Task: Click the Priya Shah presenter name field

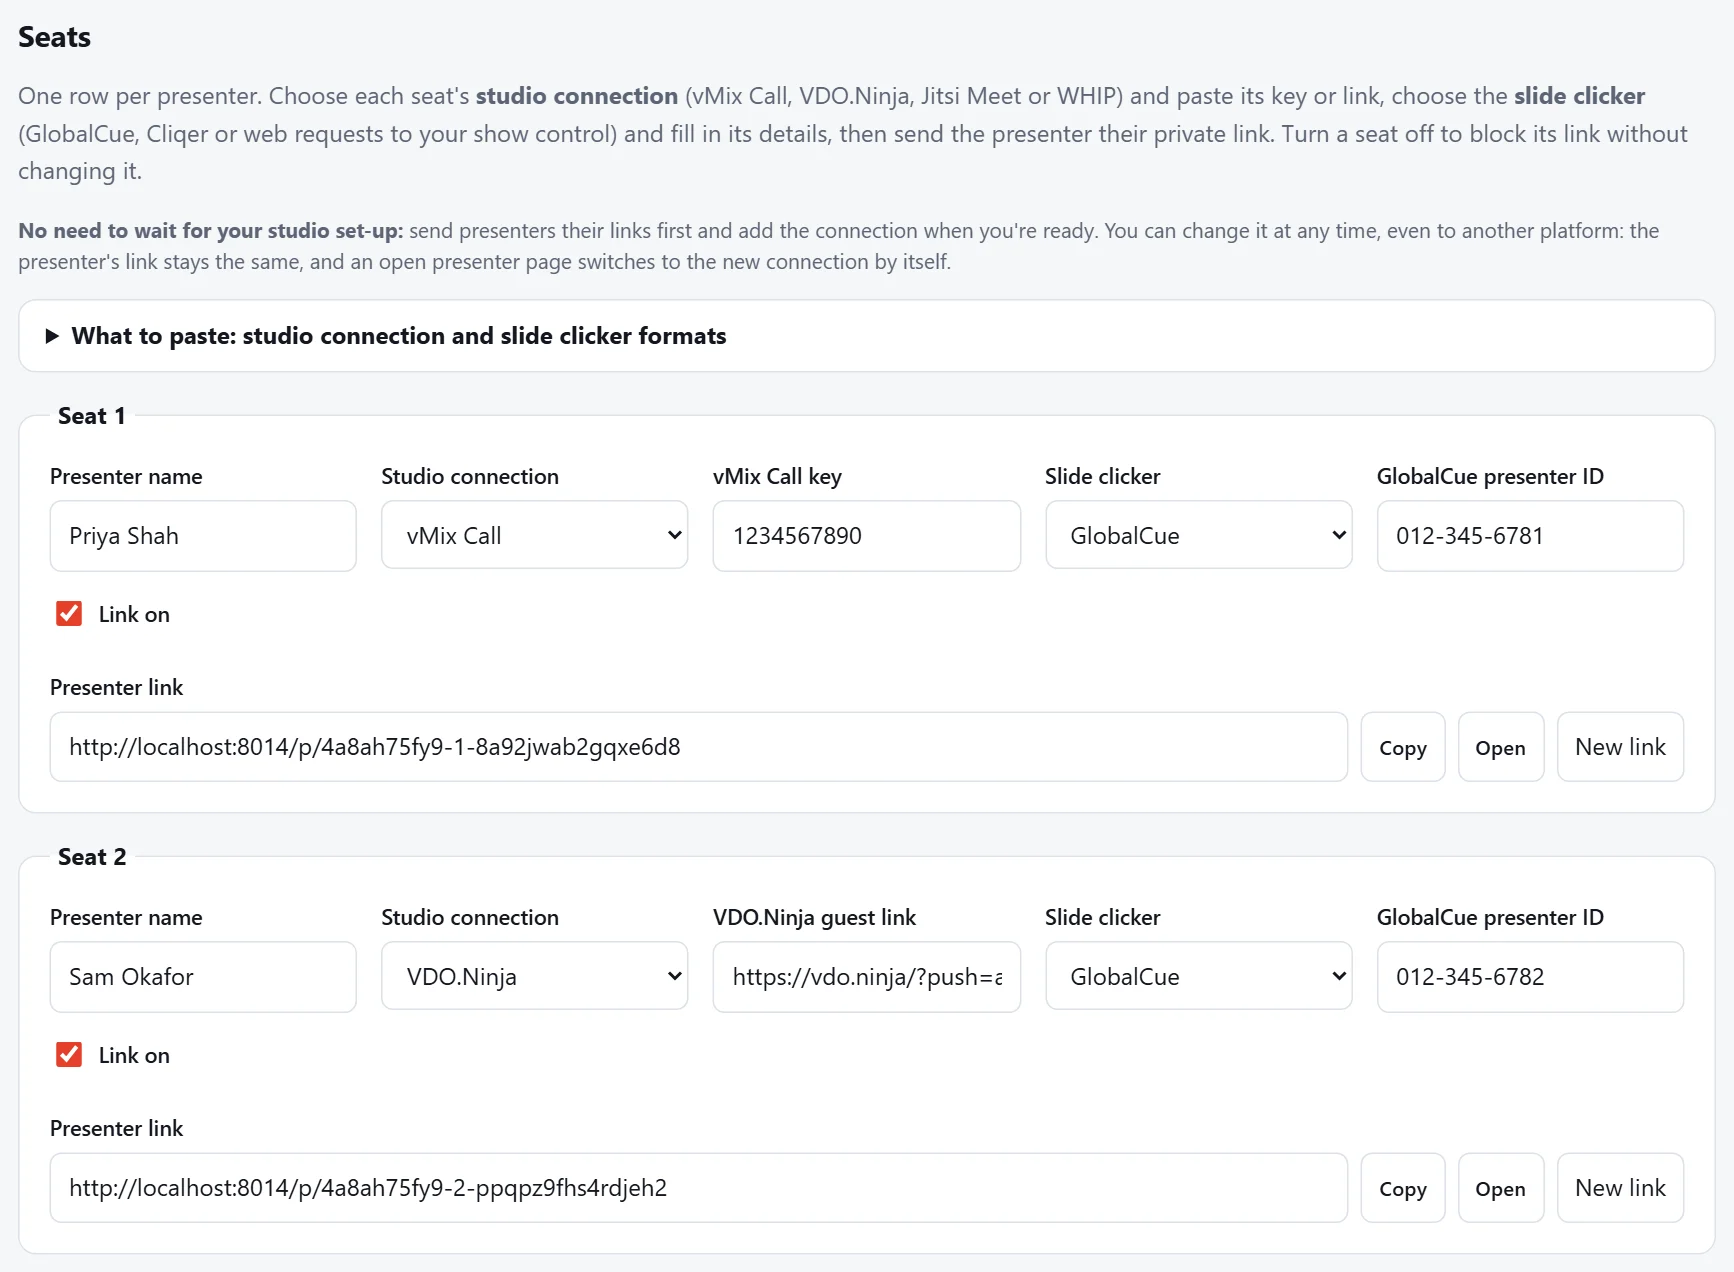Action: (203, 536)
